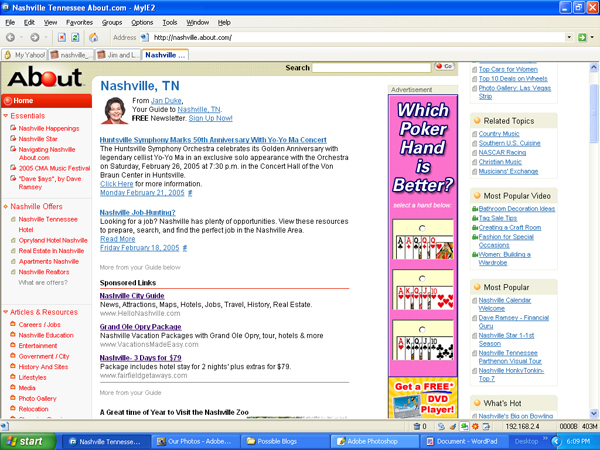Click the red Go search button
This screenshot has height=450, width=600.
click(444, 67)
